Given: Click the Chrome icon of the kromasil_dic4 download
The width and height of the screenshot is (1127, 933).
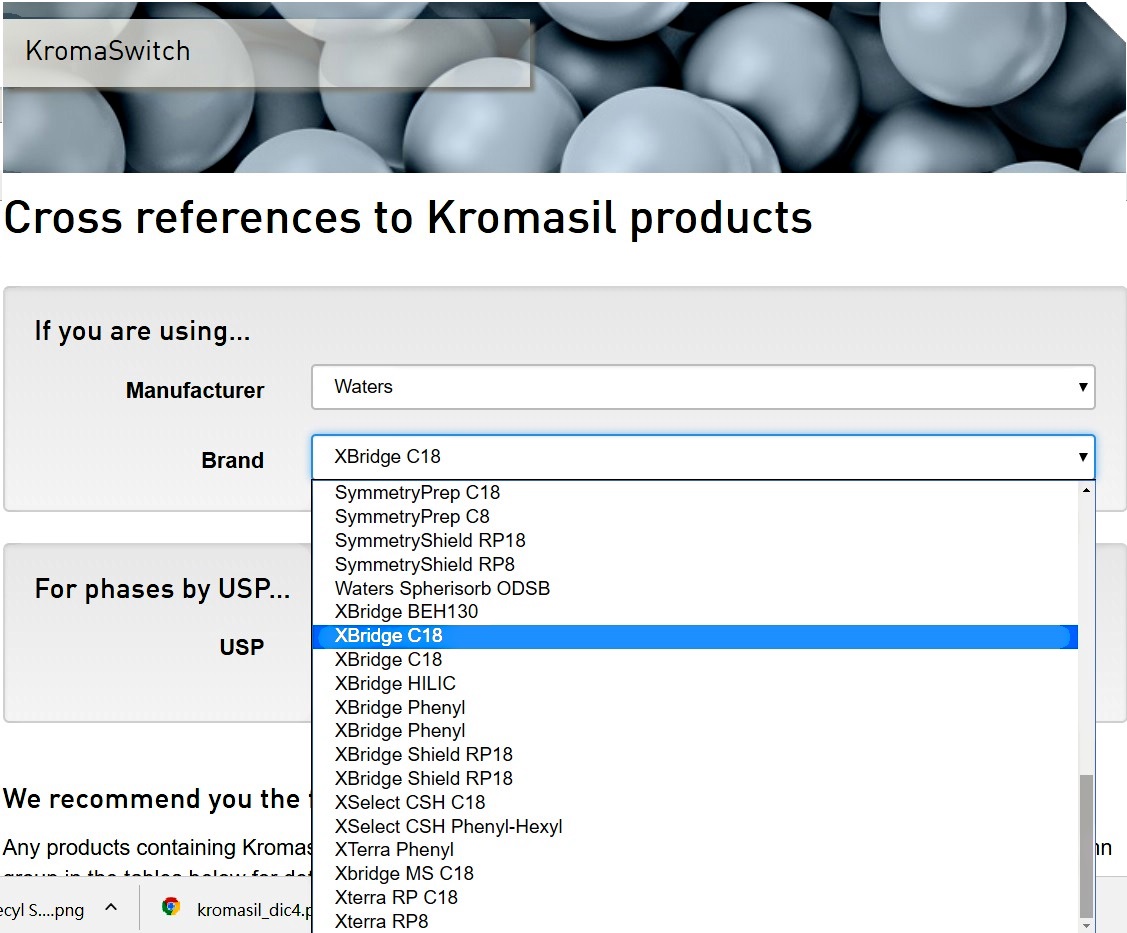Looking at the screenshot, I should tap(170, 907).
